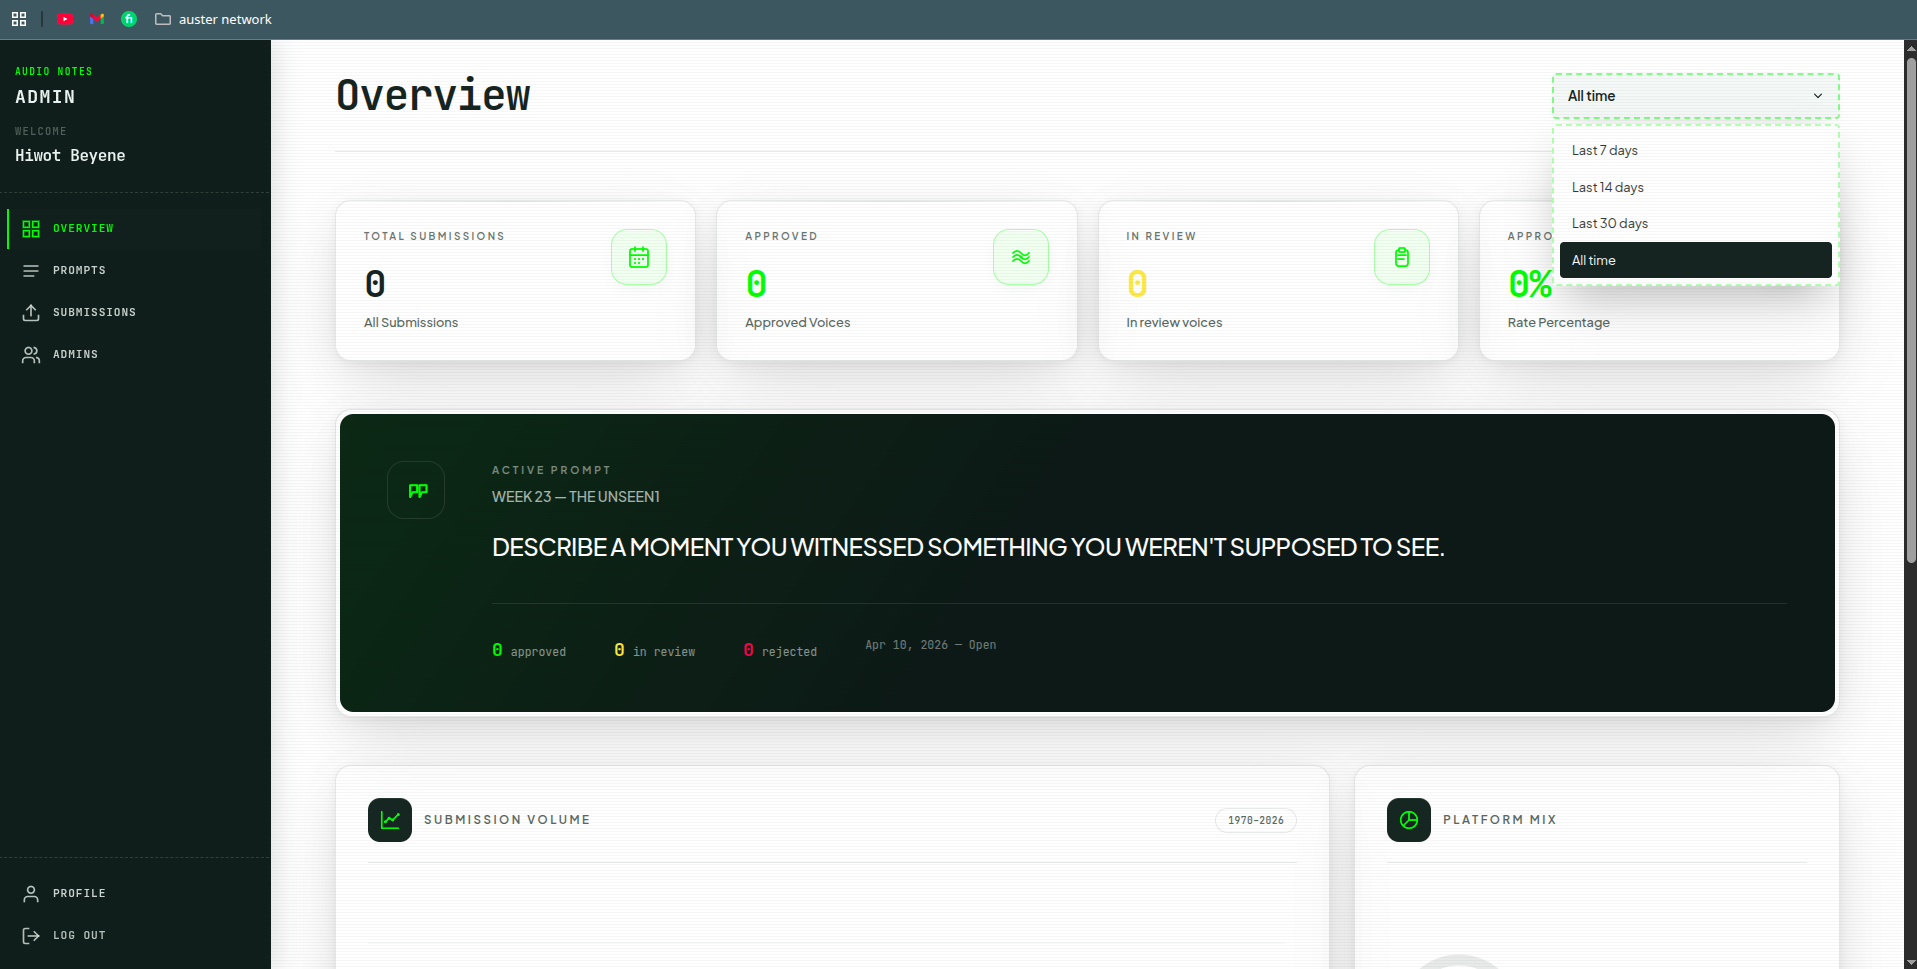Click the prompt text DESCRIBE A MOMENT
Viewport: 1917px width, 969px height.
click(968, 548)
